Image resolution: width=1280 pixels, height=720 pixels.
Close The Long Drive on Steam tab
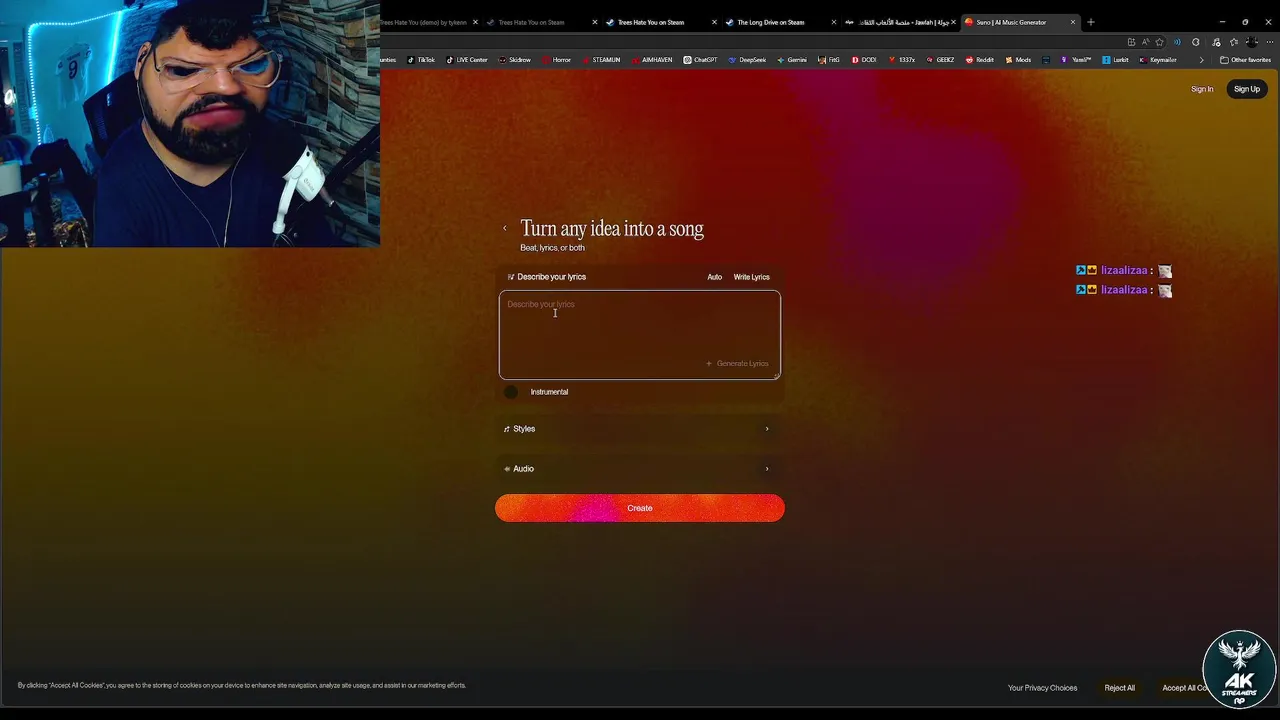click(x=834, y=22)
